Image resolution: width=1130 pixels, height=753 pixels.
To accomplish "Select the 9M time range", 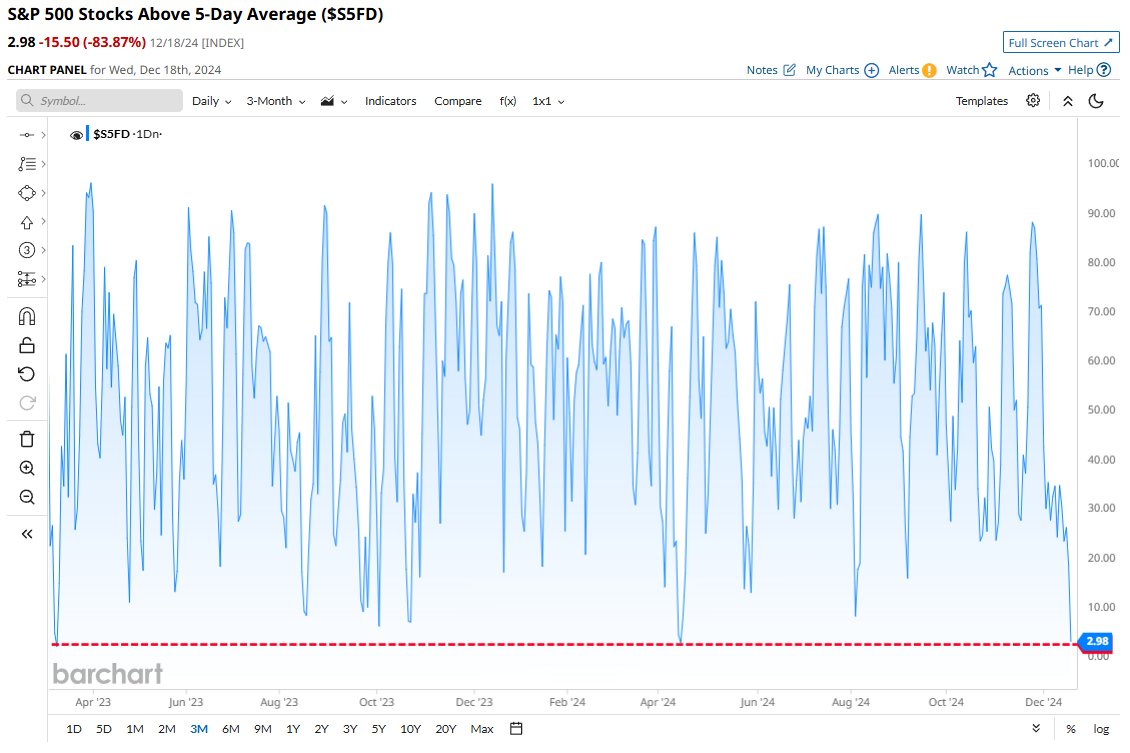I will click(262, 729).
